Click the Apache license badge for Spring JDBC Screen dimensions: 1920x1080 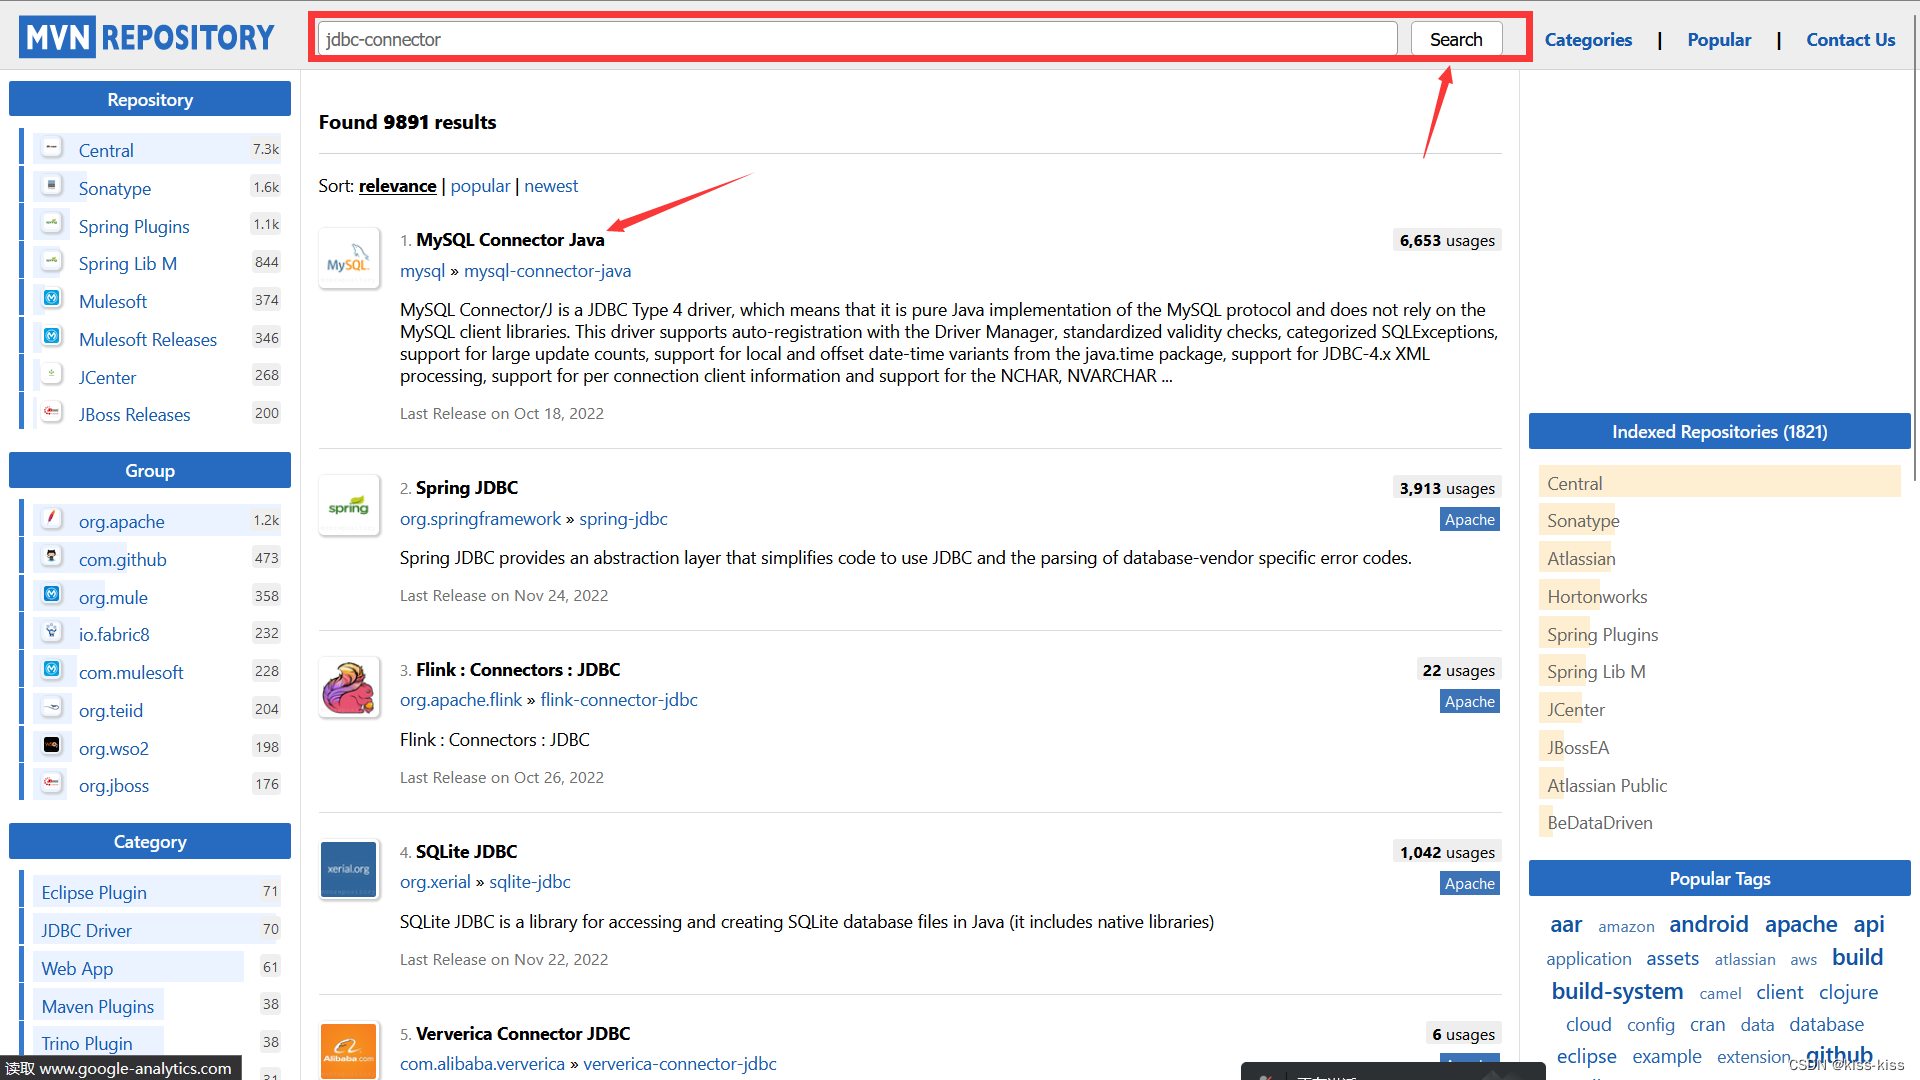coord(1469,520)
